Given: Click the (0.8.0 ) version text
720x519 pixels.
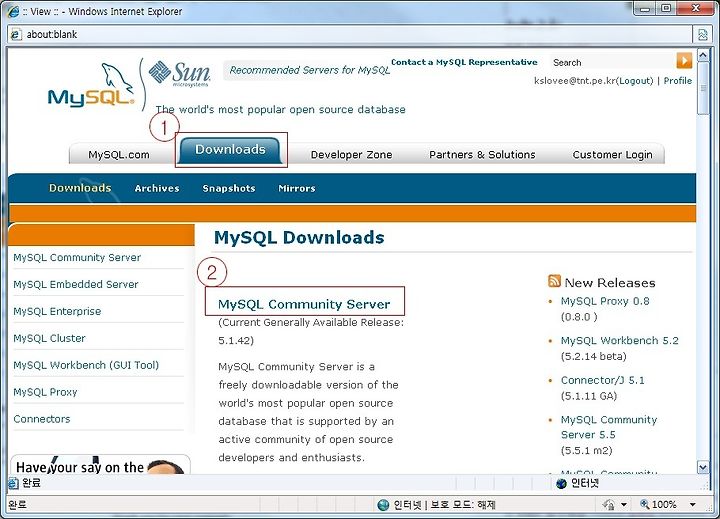Looking at the screenshot, I should click(x=579, y=317).
